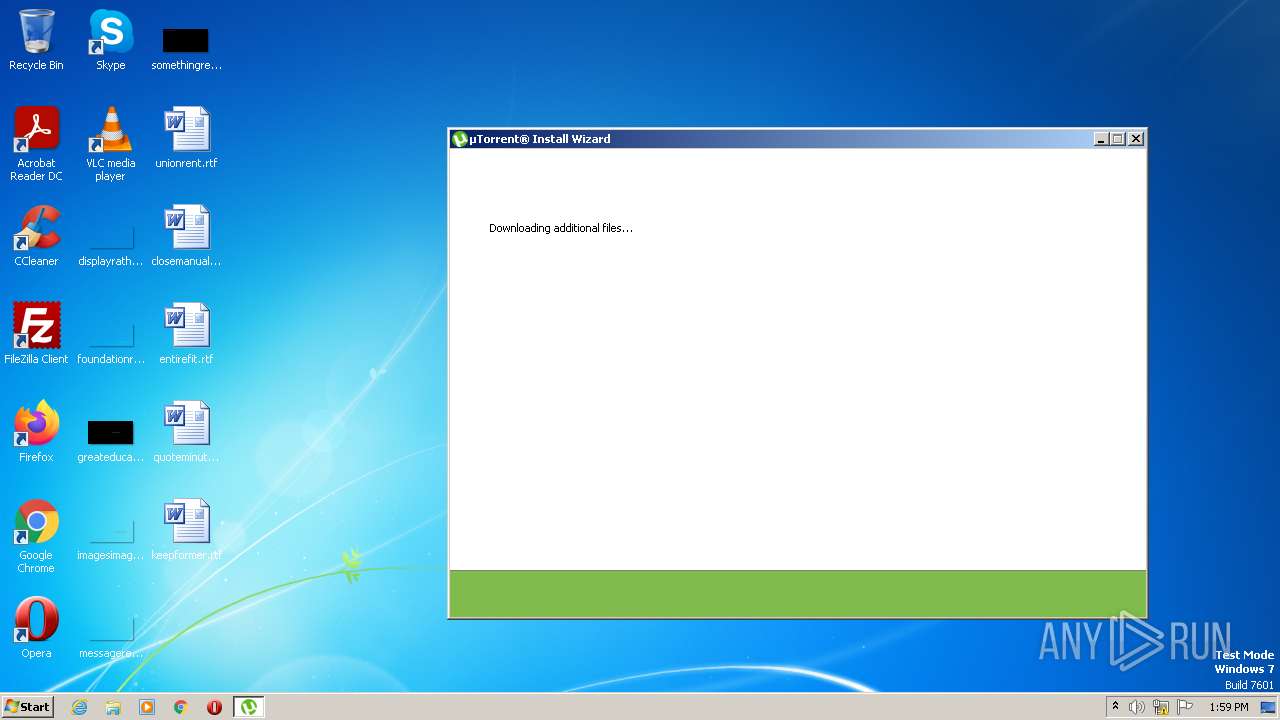Screen dimensions: 1280x720
Task: Select the Firefox desktop shortcut
Action: point(36,432)
